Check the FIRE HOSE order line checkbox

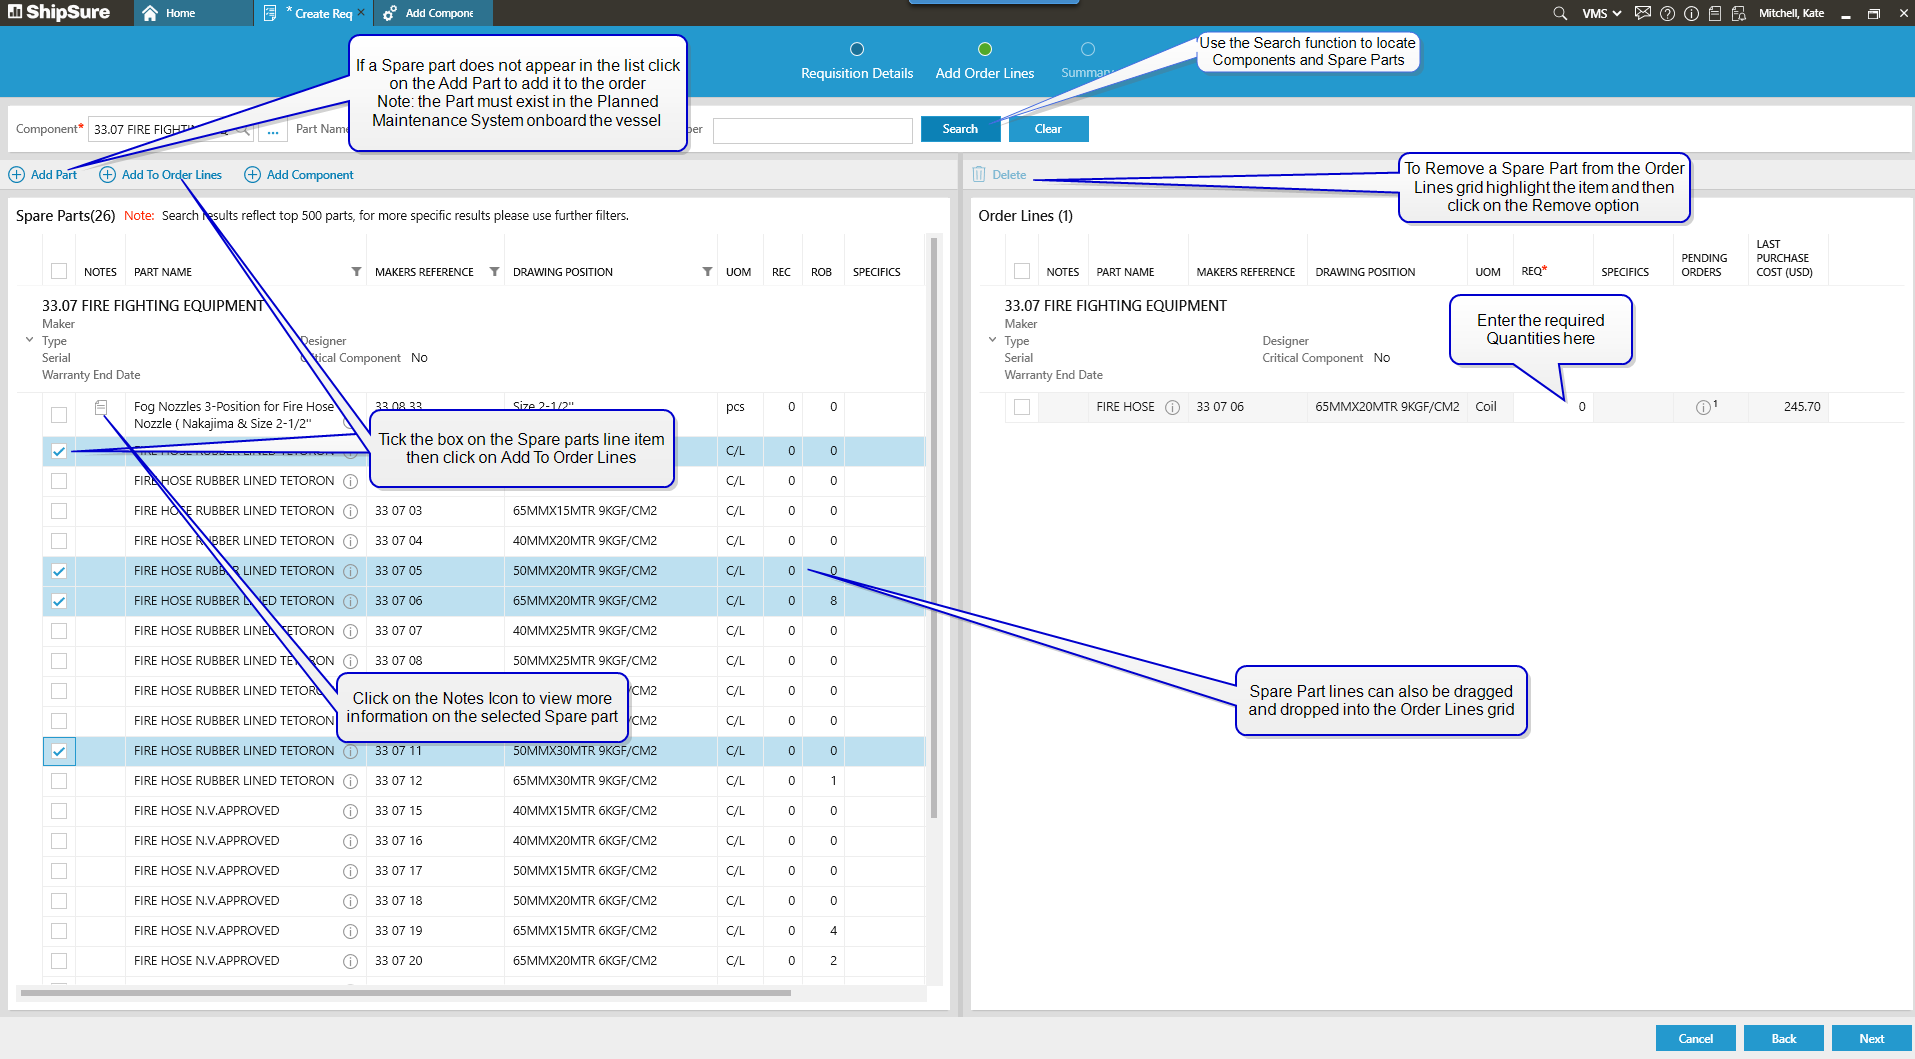click(1021, 407)
